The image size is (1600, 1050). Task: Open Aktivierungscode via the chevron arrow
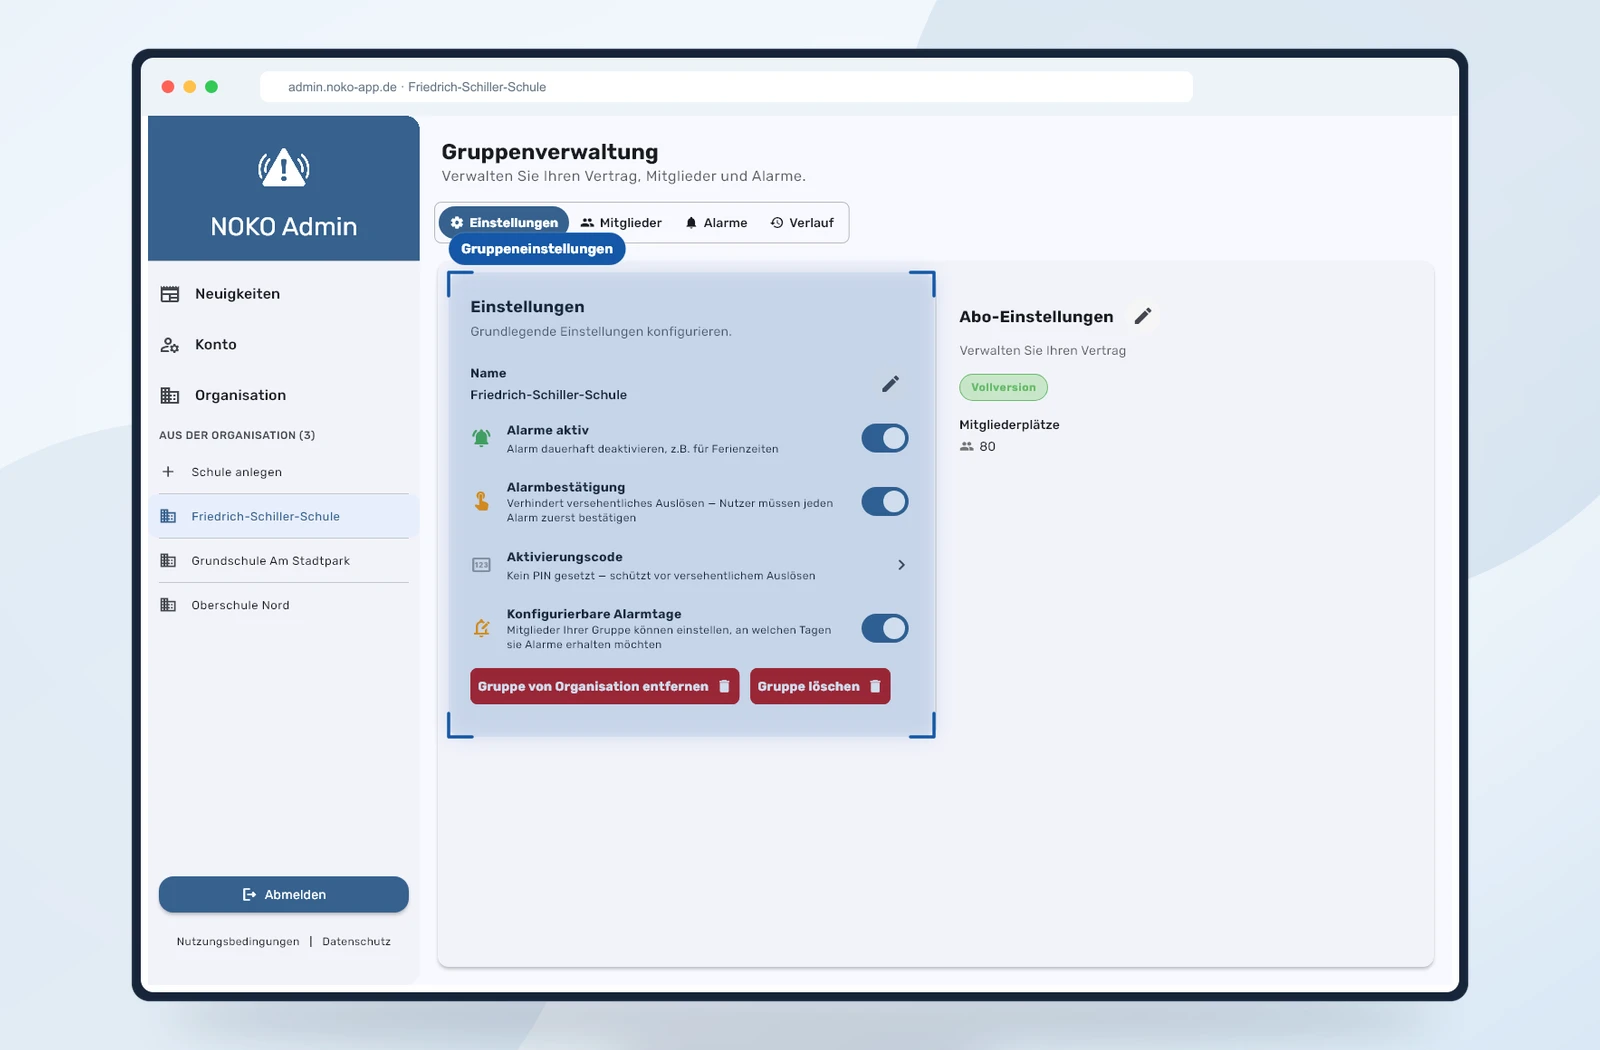point(901,565)
